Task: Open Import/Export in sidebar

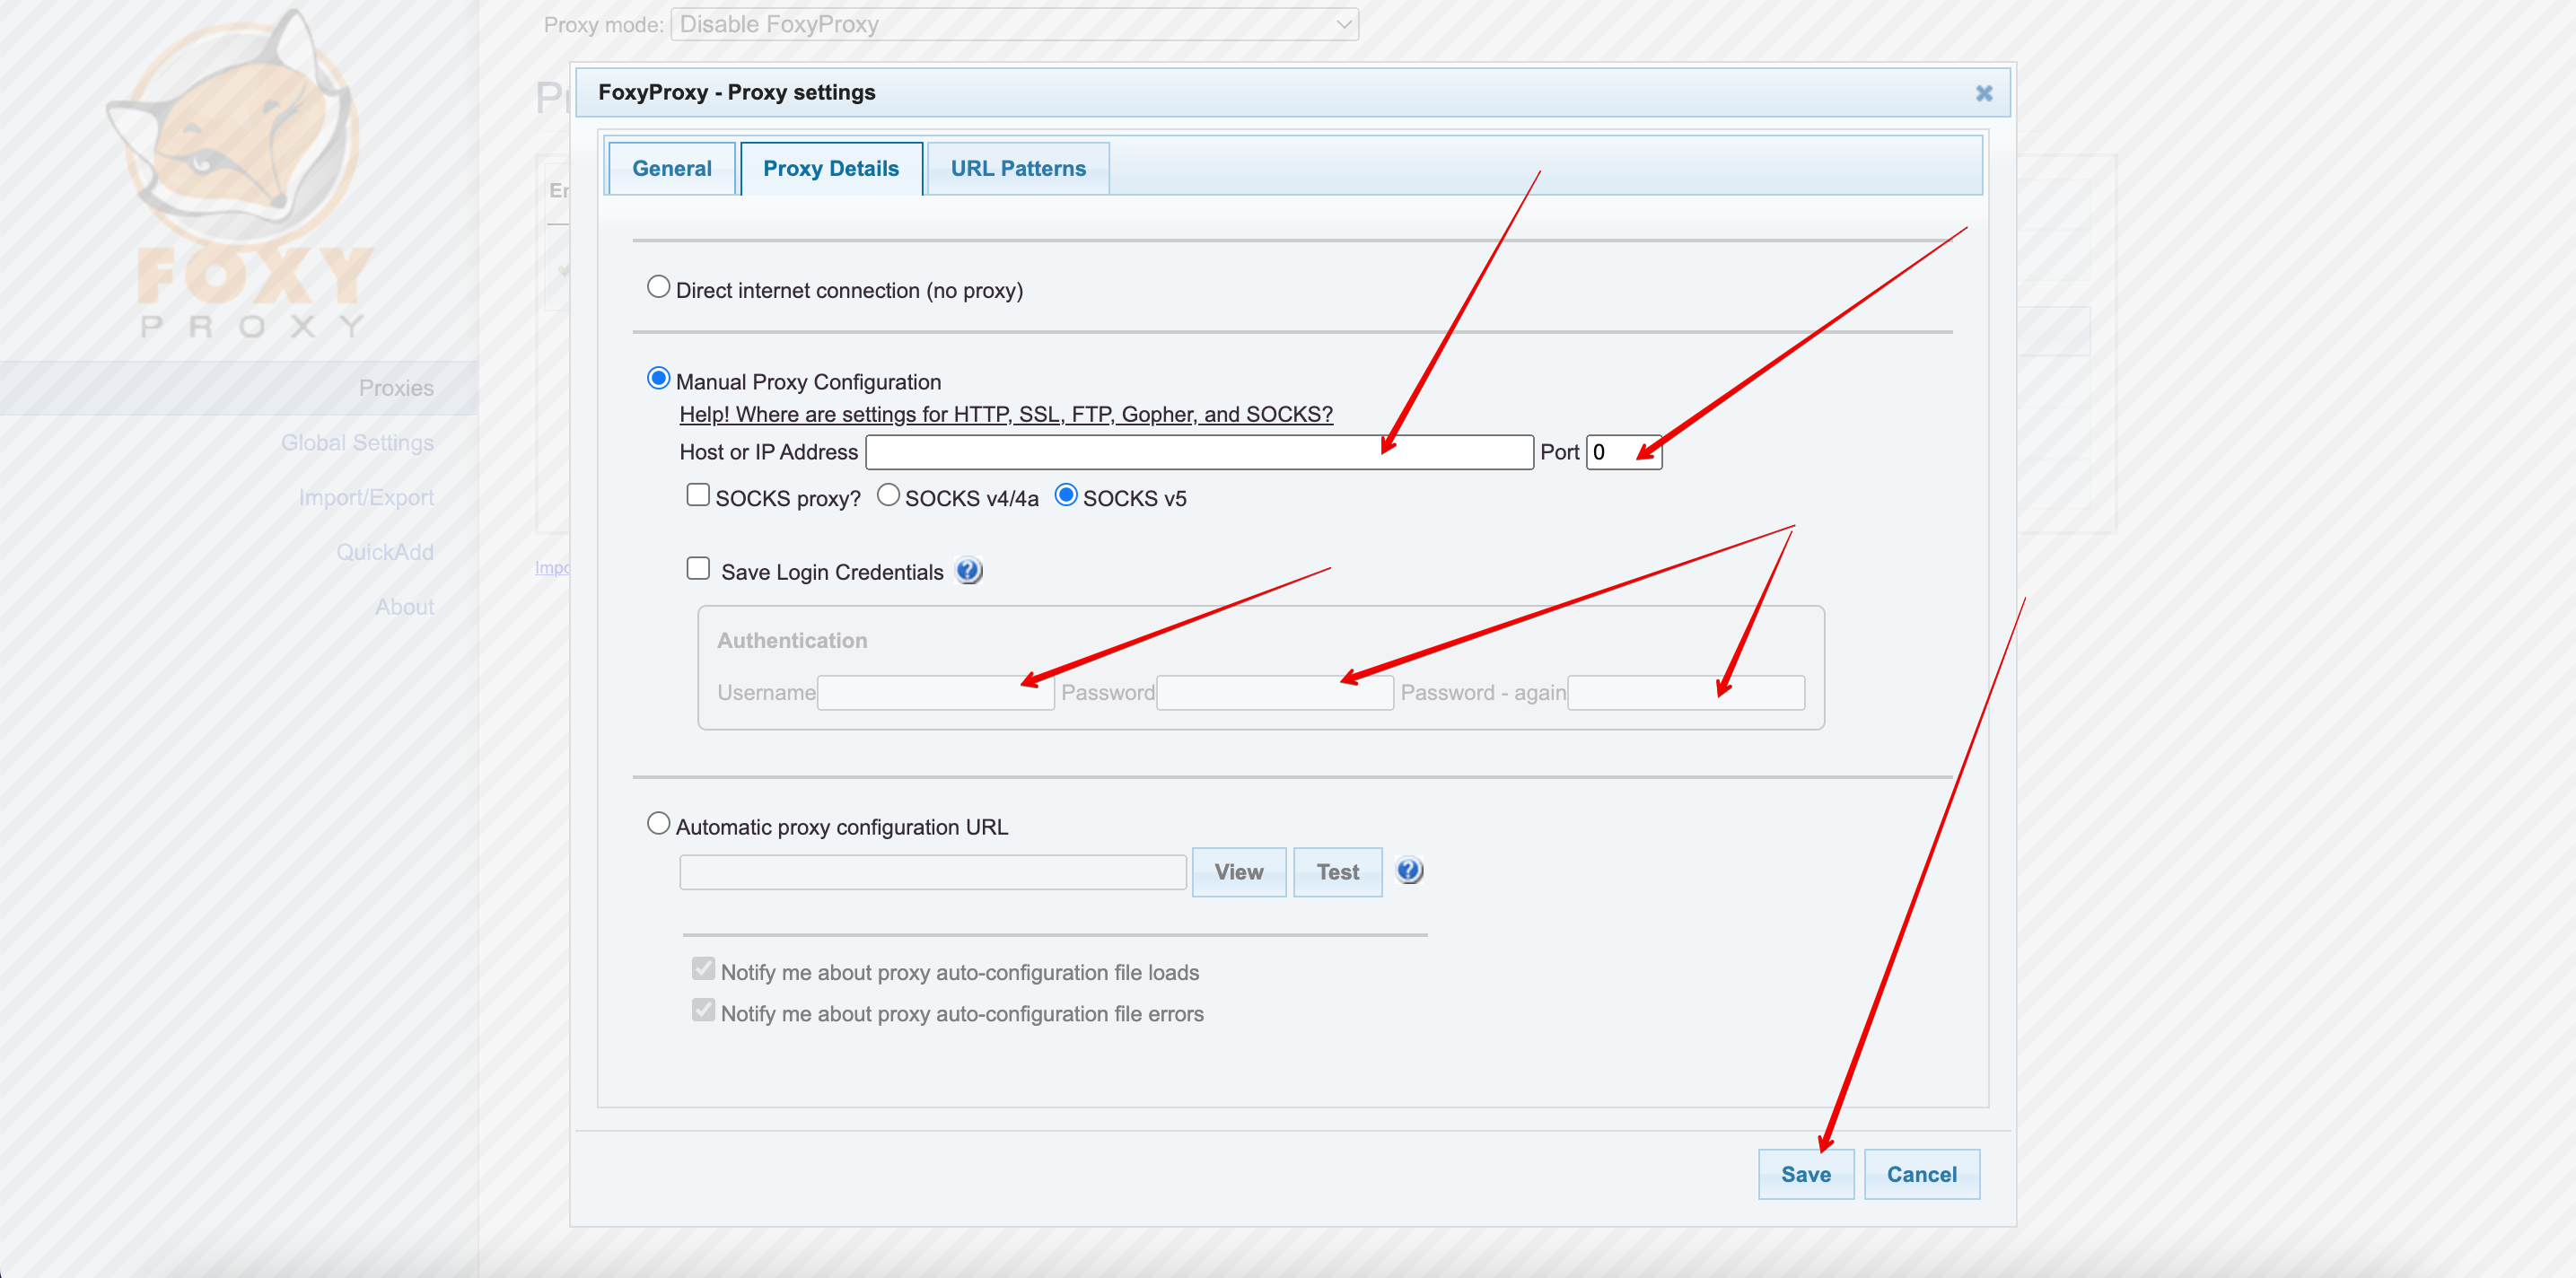Action: coord(366,498)
